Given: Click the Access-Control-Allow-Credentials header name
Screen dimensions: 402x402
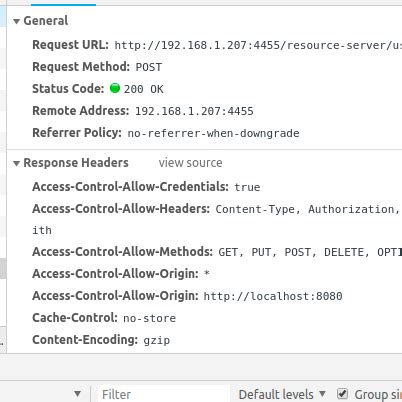Looking at the screenshot, I should pyautogui.click(x=130, y=187).
